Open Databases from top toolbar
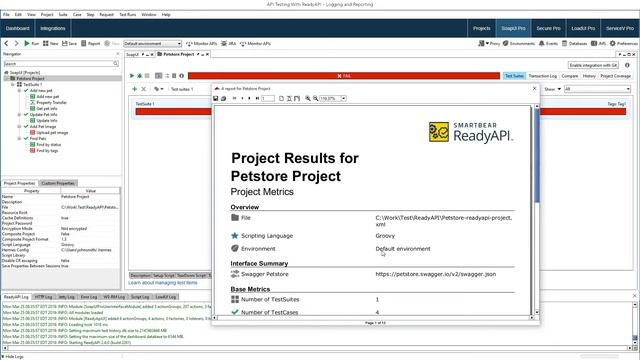Image resolution: width=640 pixels, height=360 pixels. pyautogui.click(x=574, y=43)
